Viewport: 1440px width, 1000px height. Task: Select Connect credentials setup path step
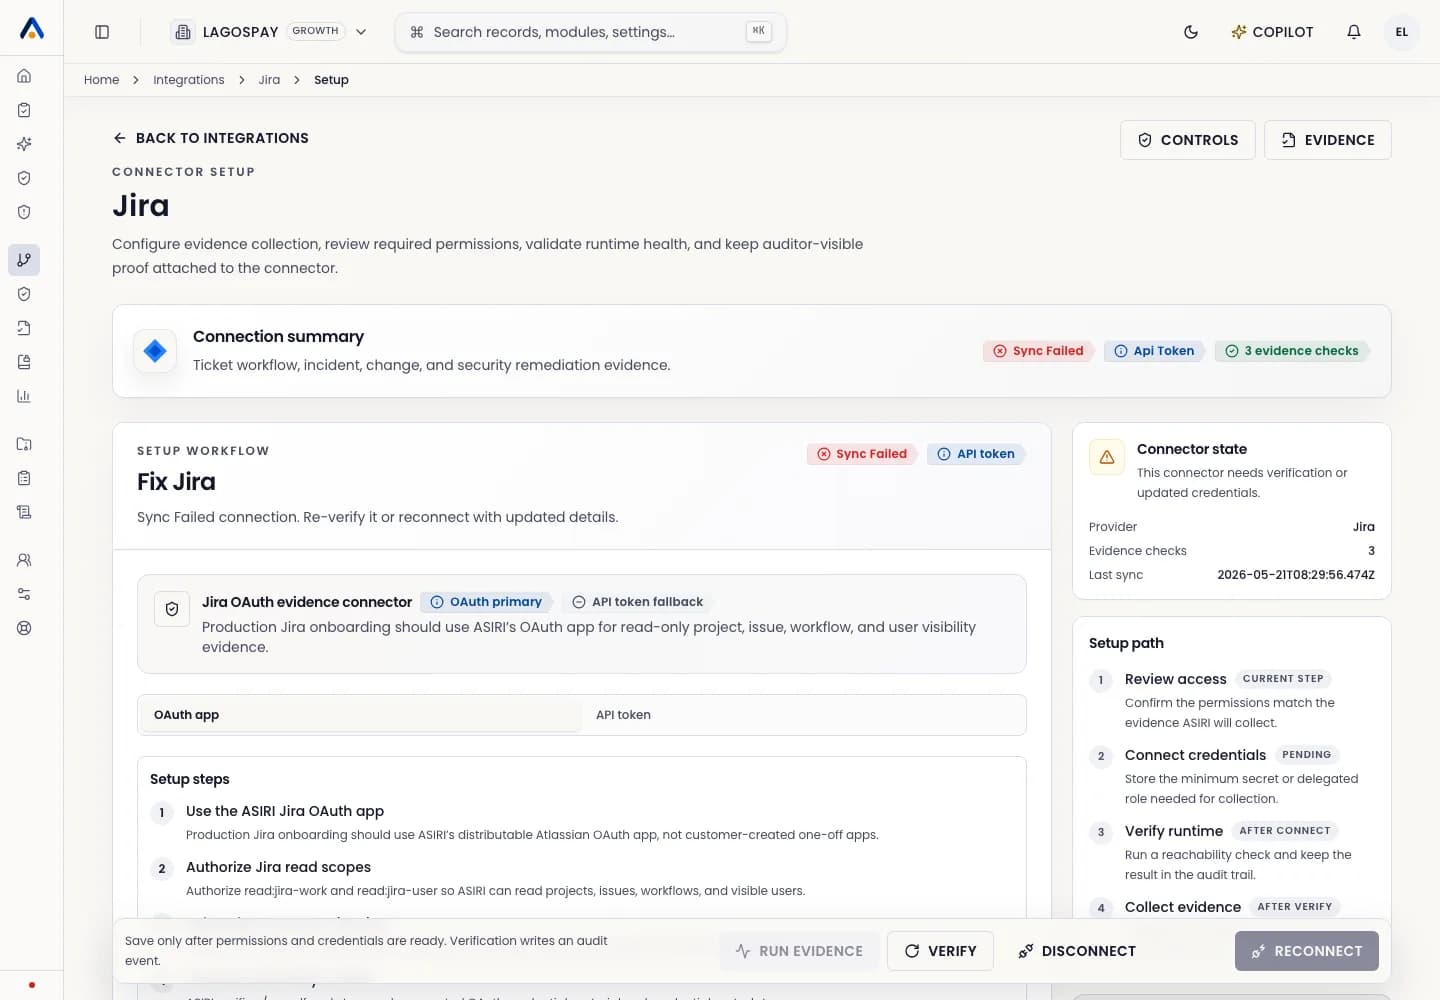click(1232, 776)
